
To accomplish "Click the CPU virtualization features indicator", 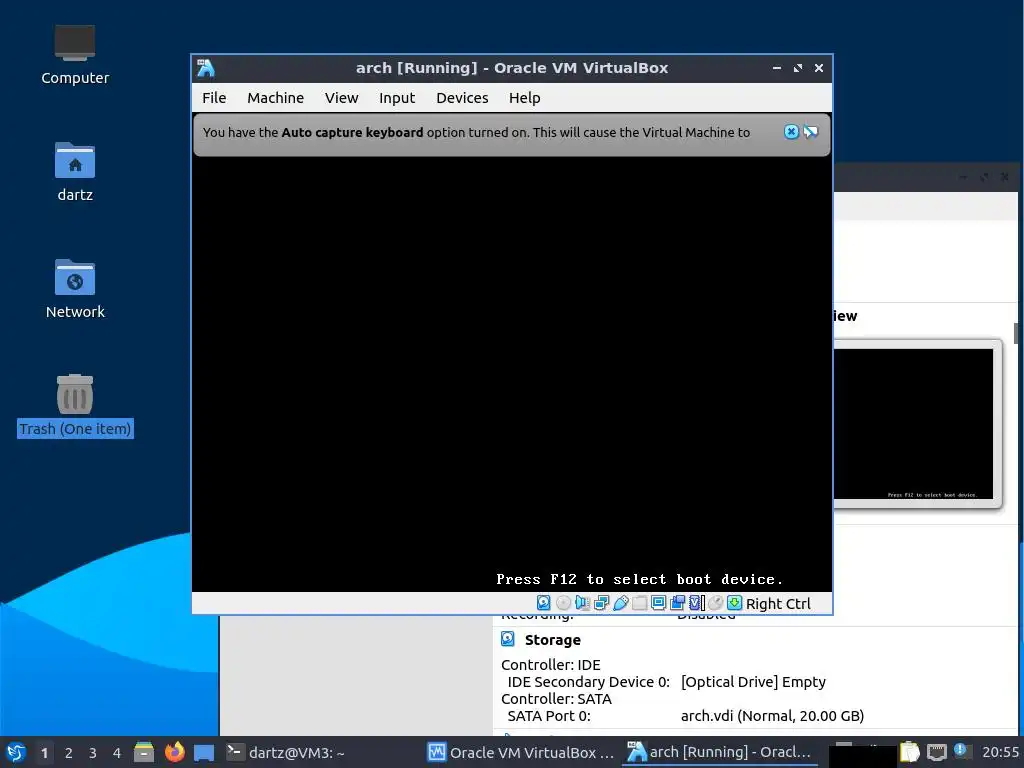I will (x=697, y=603).
